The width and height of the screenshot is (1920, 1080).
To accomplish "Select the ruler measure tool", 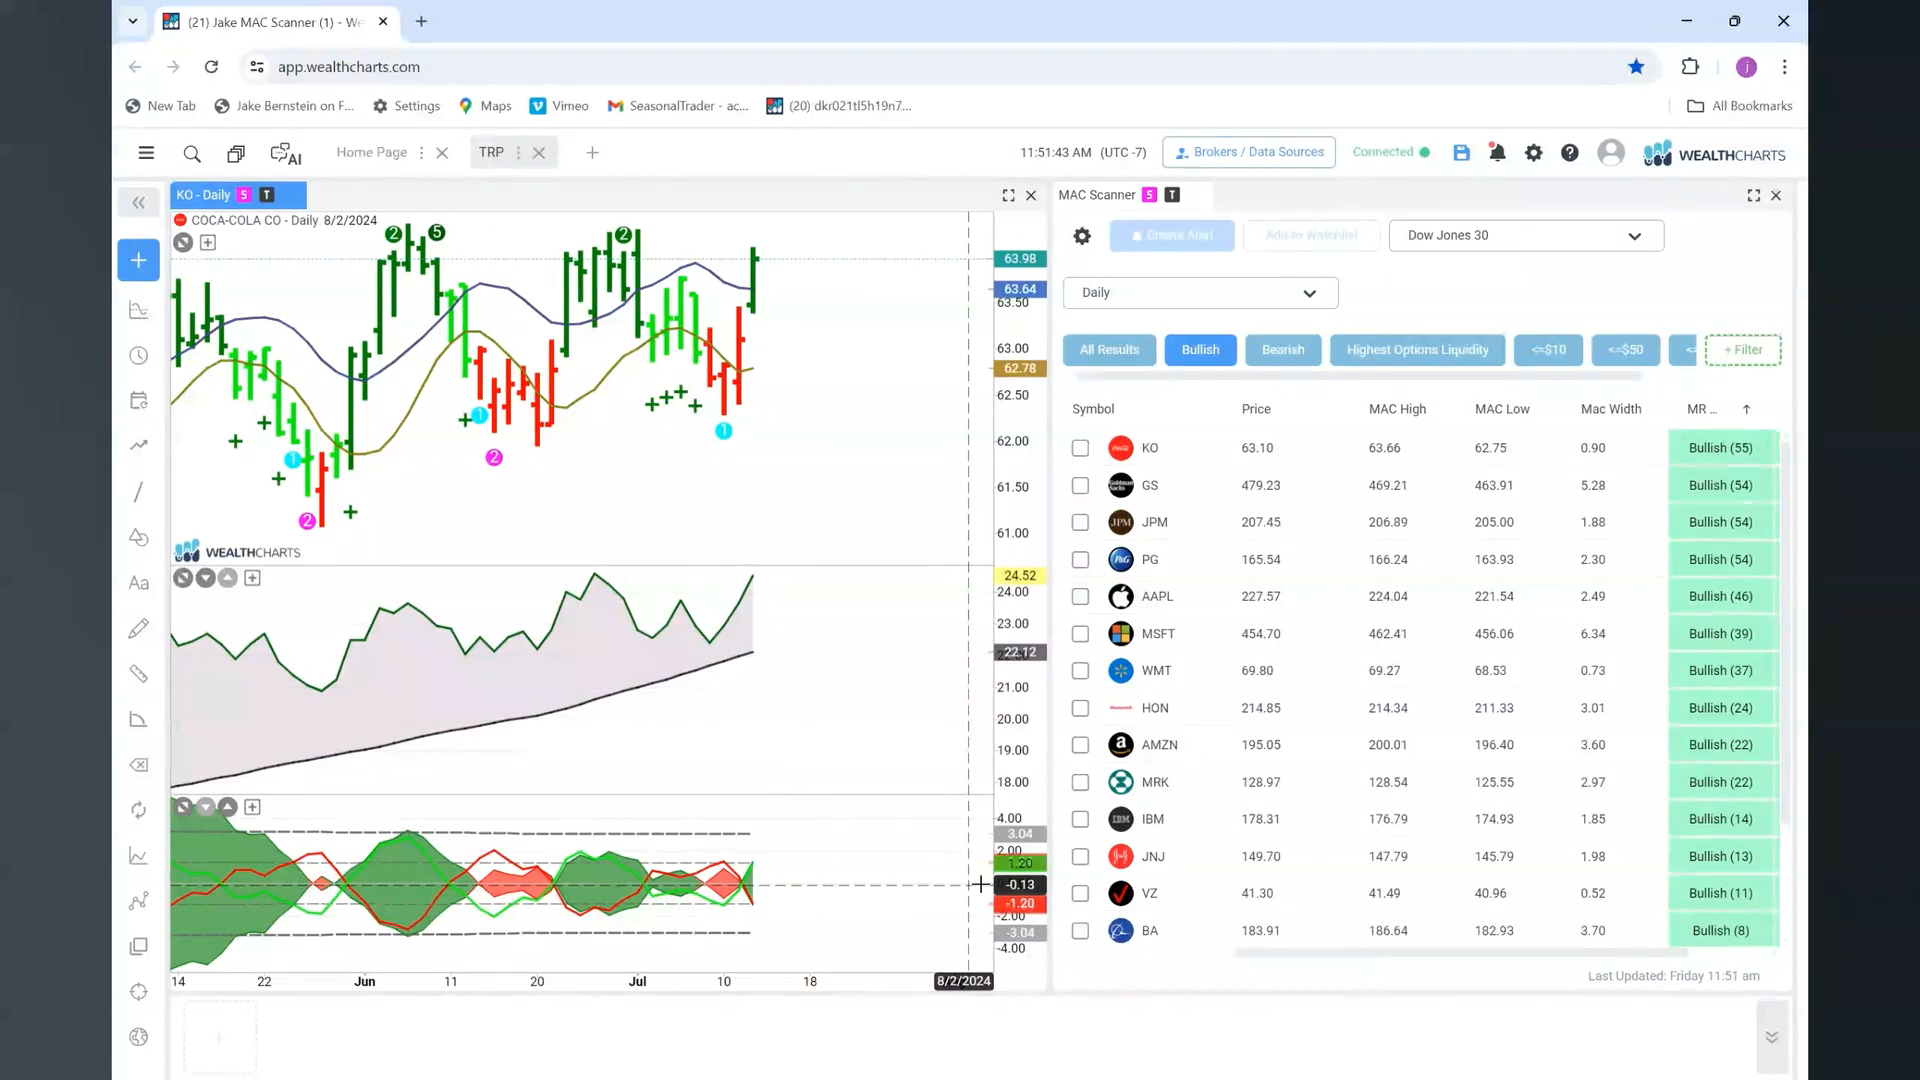I will coord(139,674).
